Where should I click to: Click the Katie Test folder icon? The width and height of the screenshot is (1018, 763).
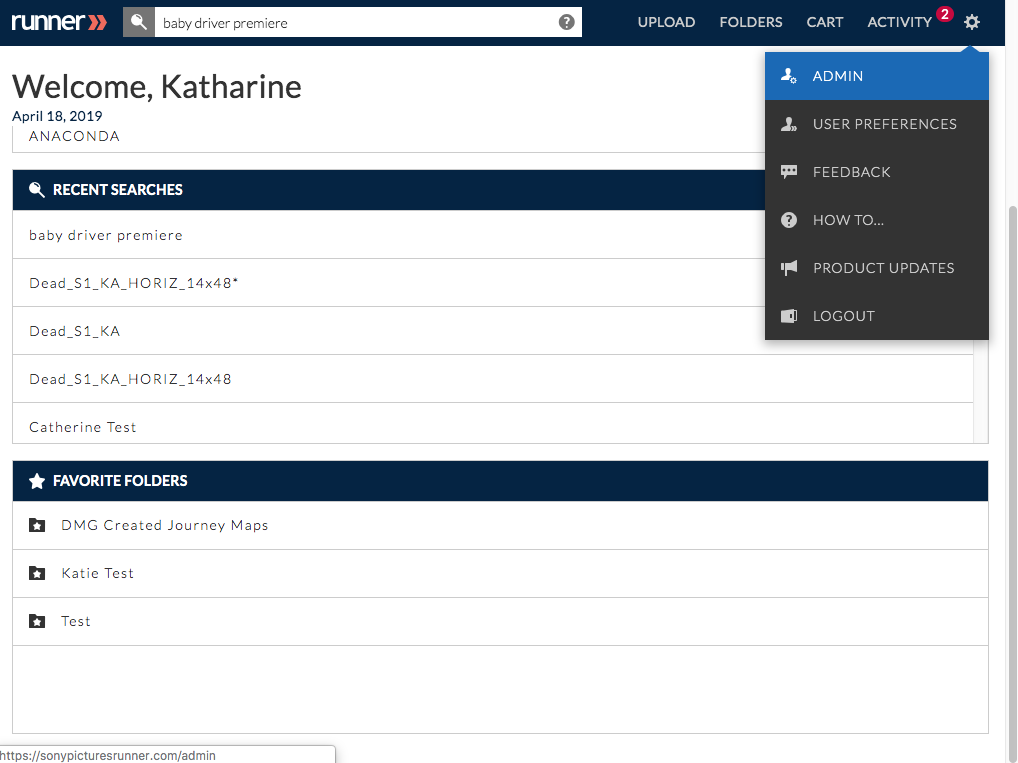pyautogui.click(x=37, y=573)
